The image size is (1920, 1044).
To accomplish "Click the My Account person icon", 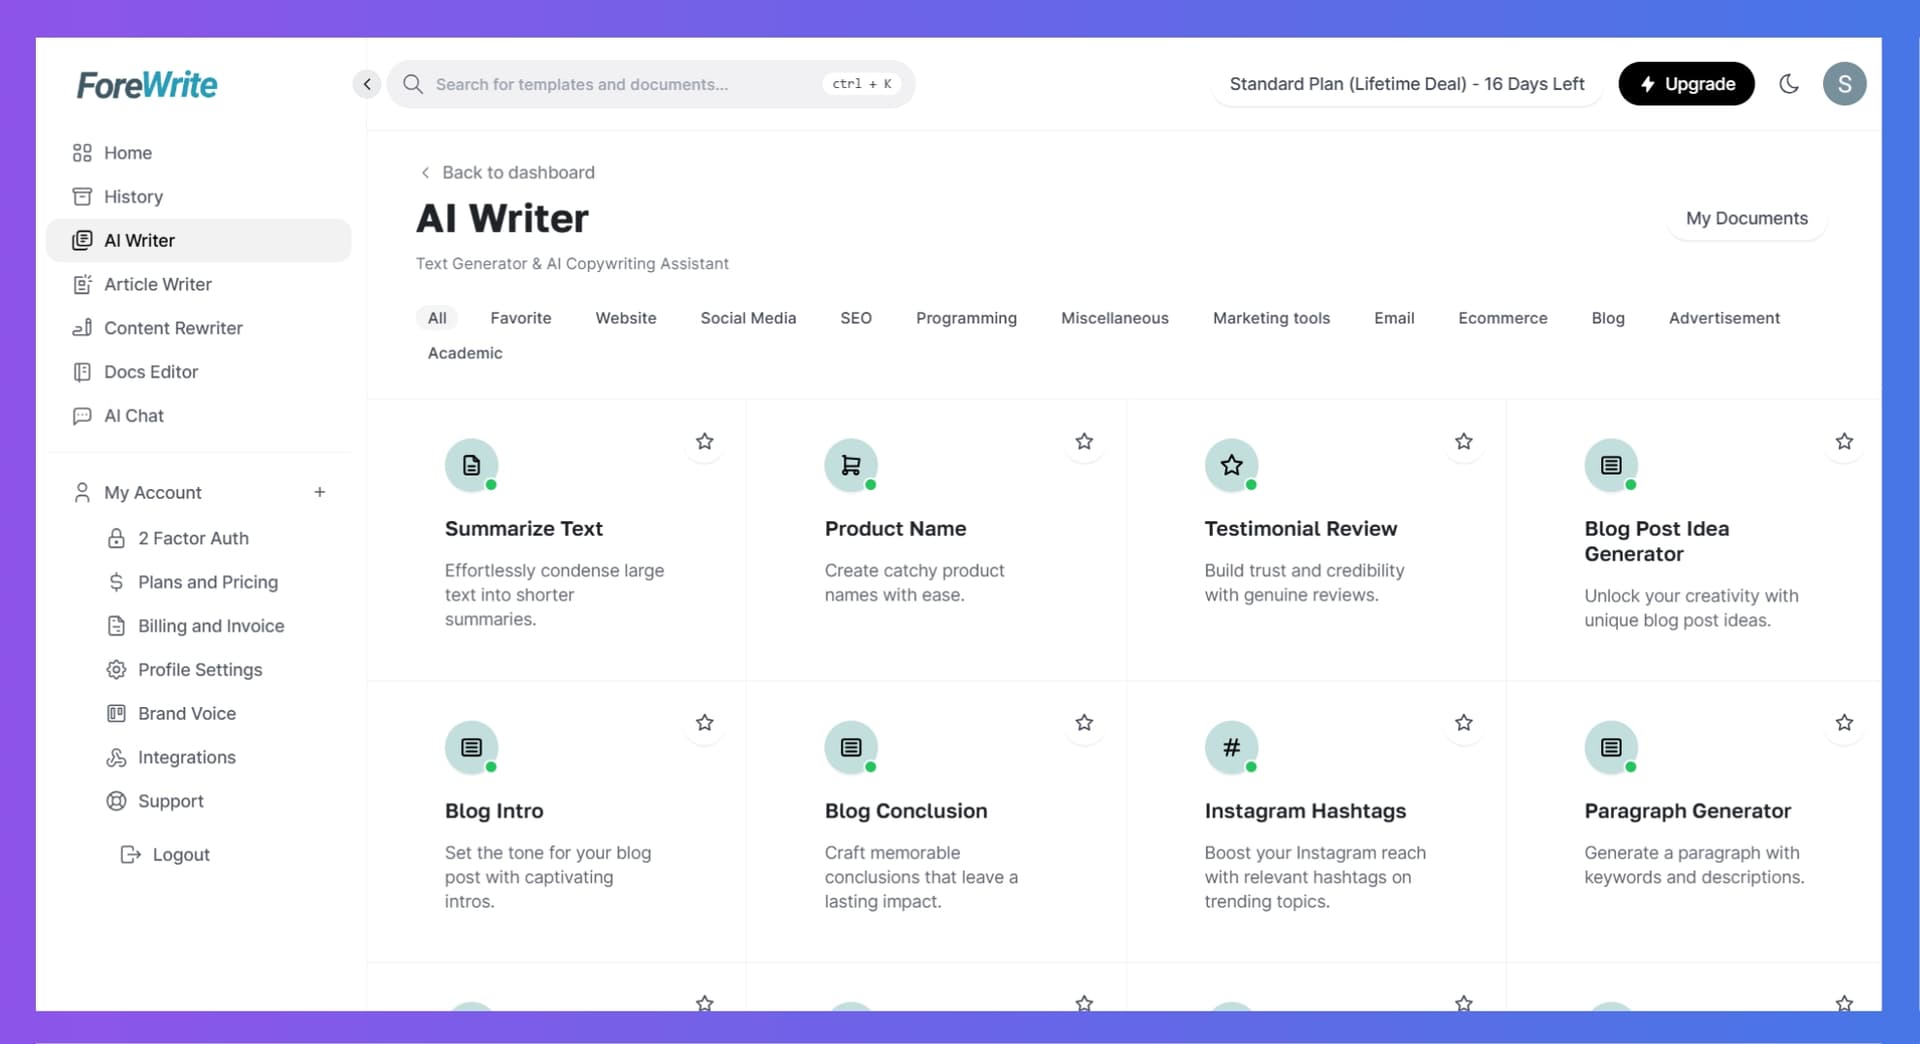I will pos(82,492).
